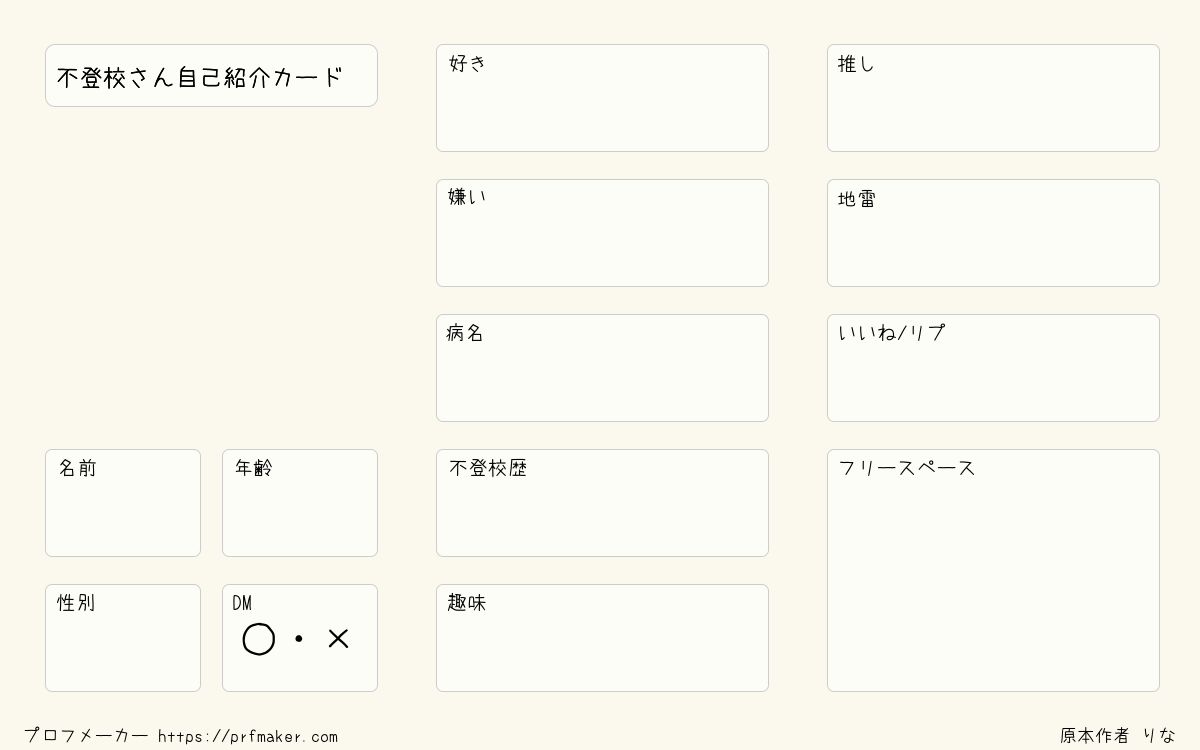Click the 不登校さん自己紹介カード title box

211,75
